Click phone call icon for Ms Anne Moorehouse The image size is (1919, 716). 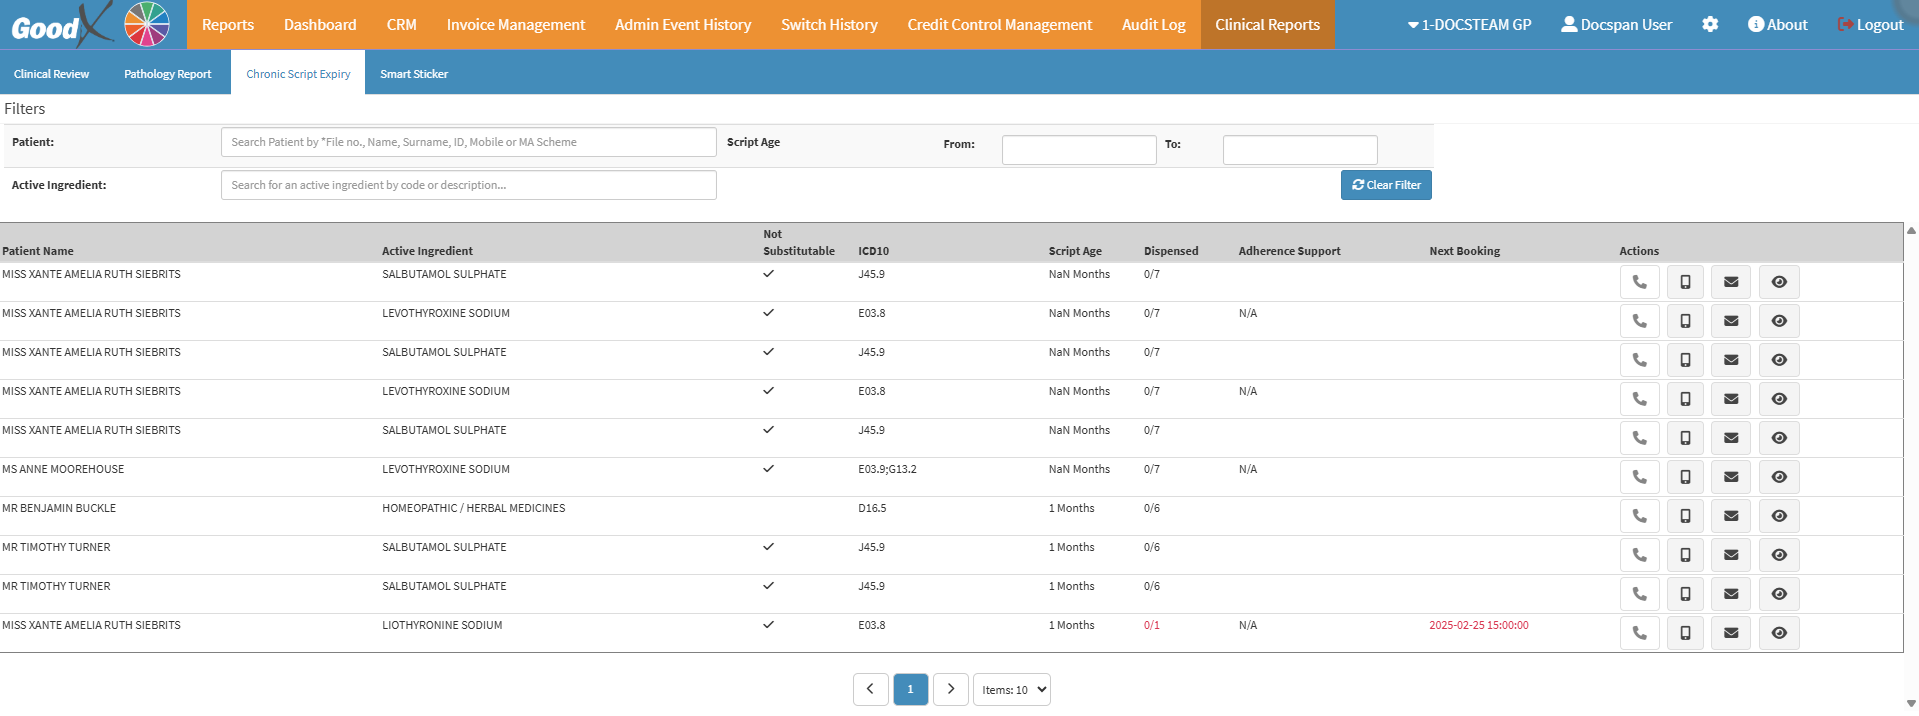[1639, 477]
